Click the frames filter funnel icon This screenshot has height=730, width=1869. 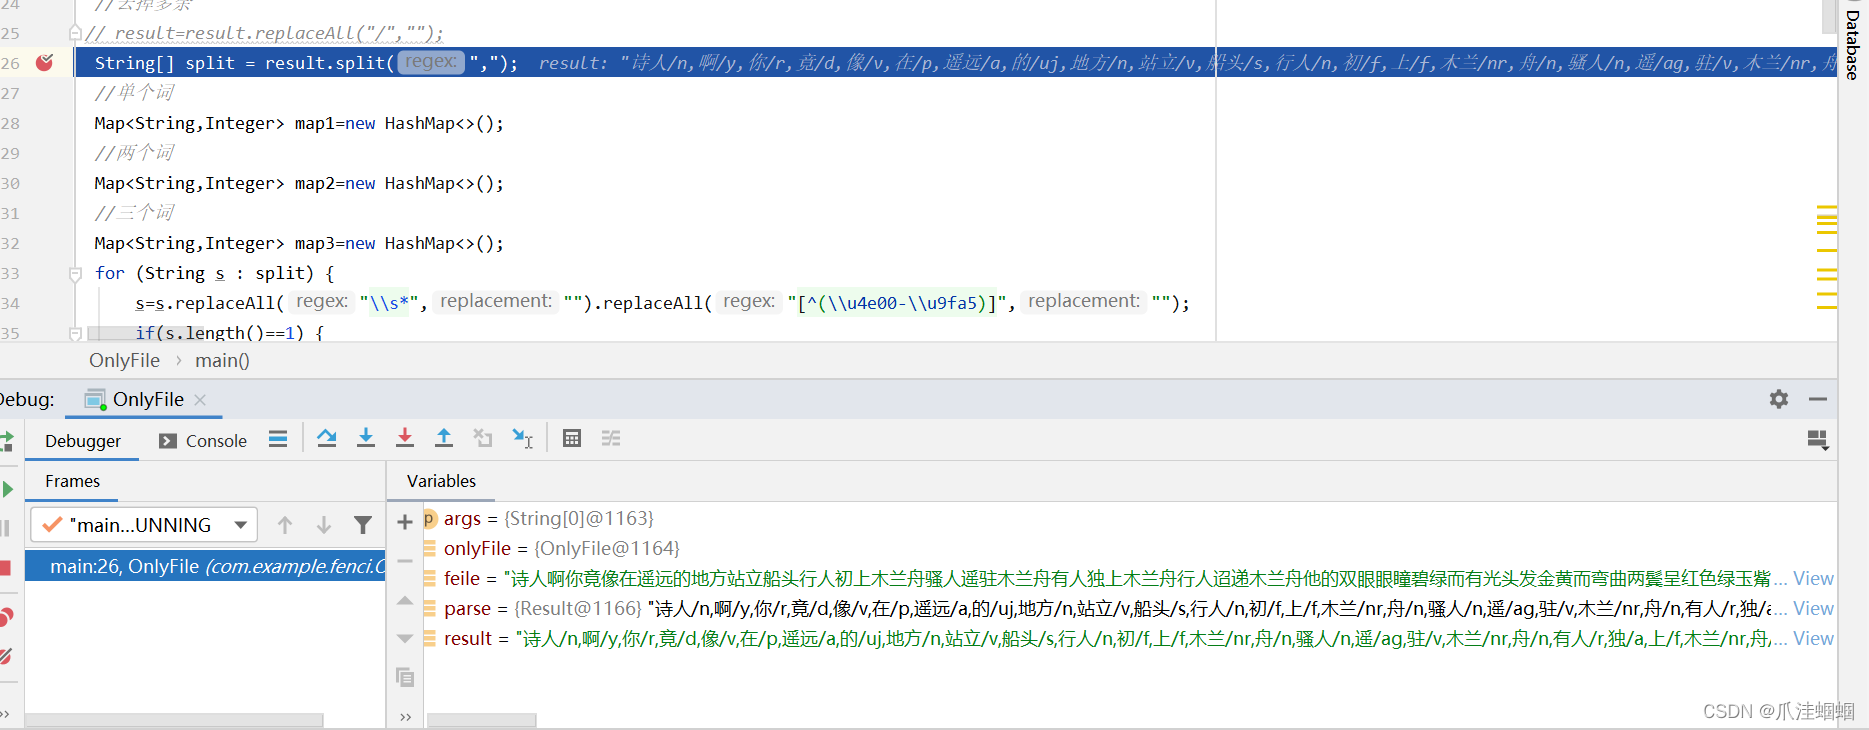point(363,525)
